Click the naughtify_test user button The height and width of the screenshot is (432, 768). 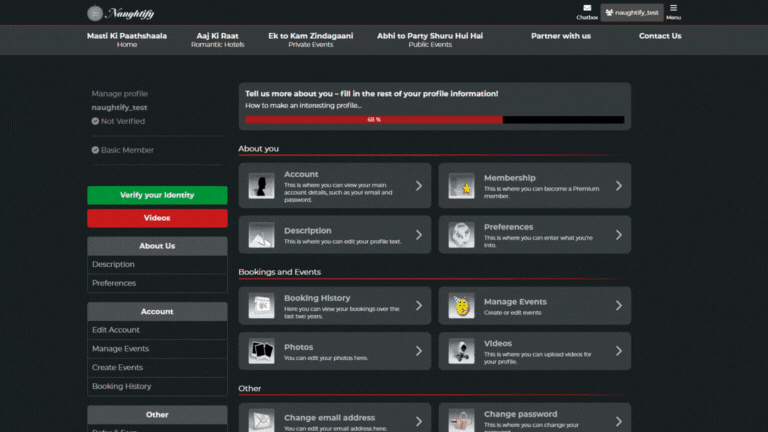point(632,13)
